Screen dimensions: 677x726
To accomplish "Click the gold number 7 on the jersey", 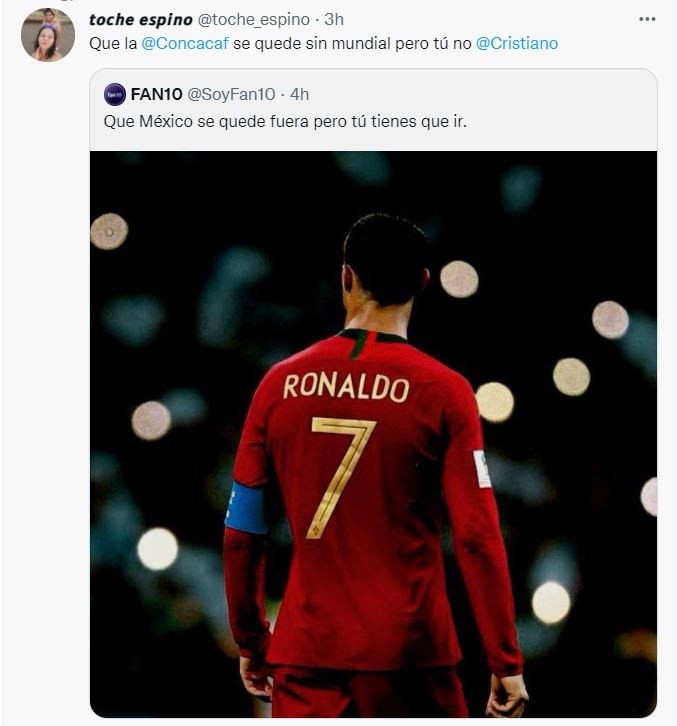I will 341,470.
